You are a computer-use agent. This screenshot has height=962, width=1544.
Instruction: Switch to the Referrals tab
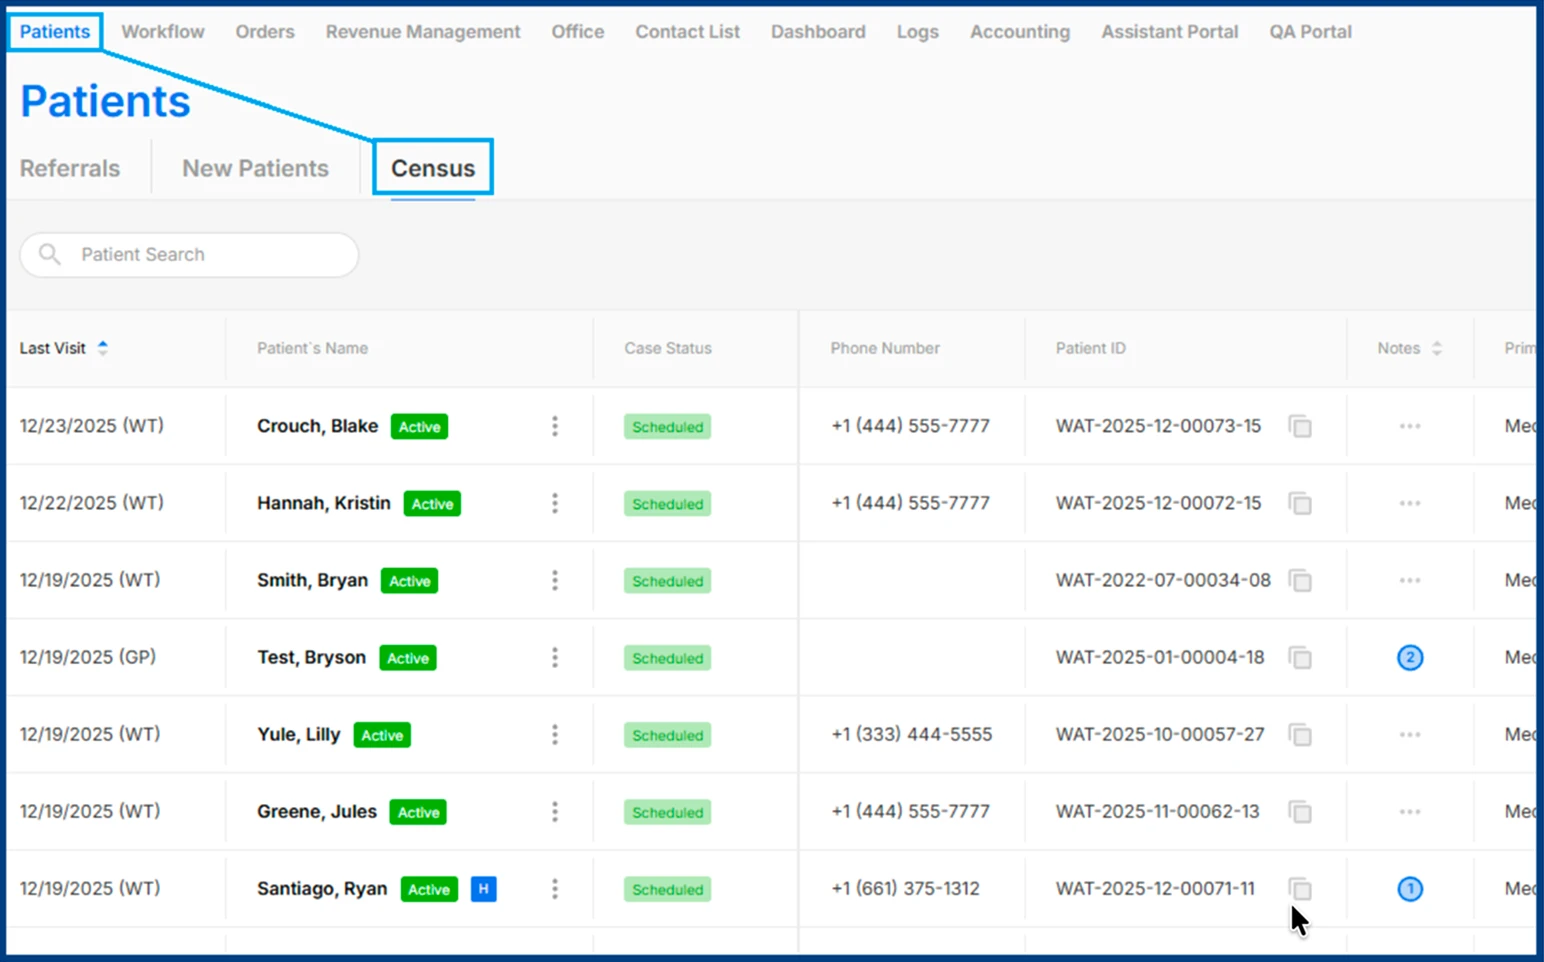tap(70, 168)
